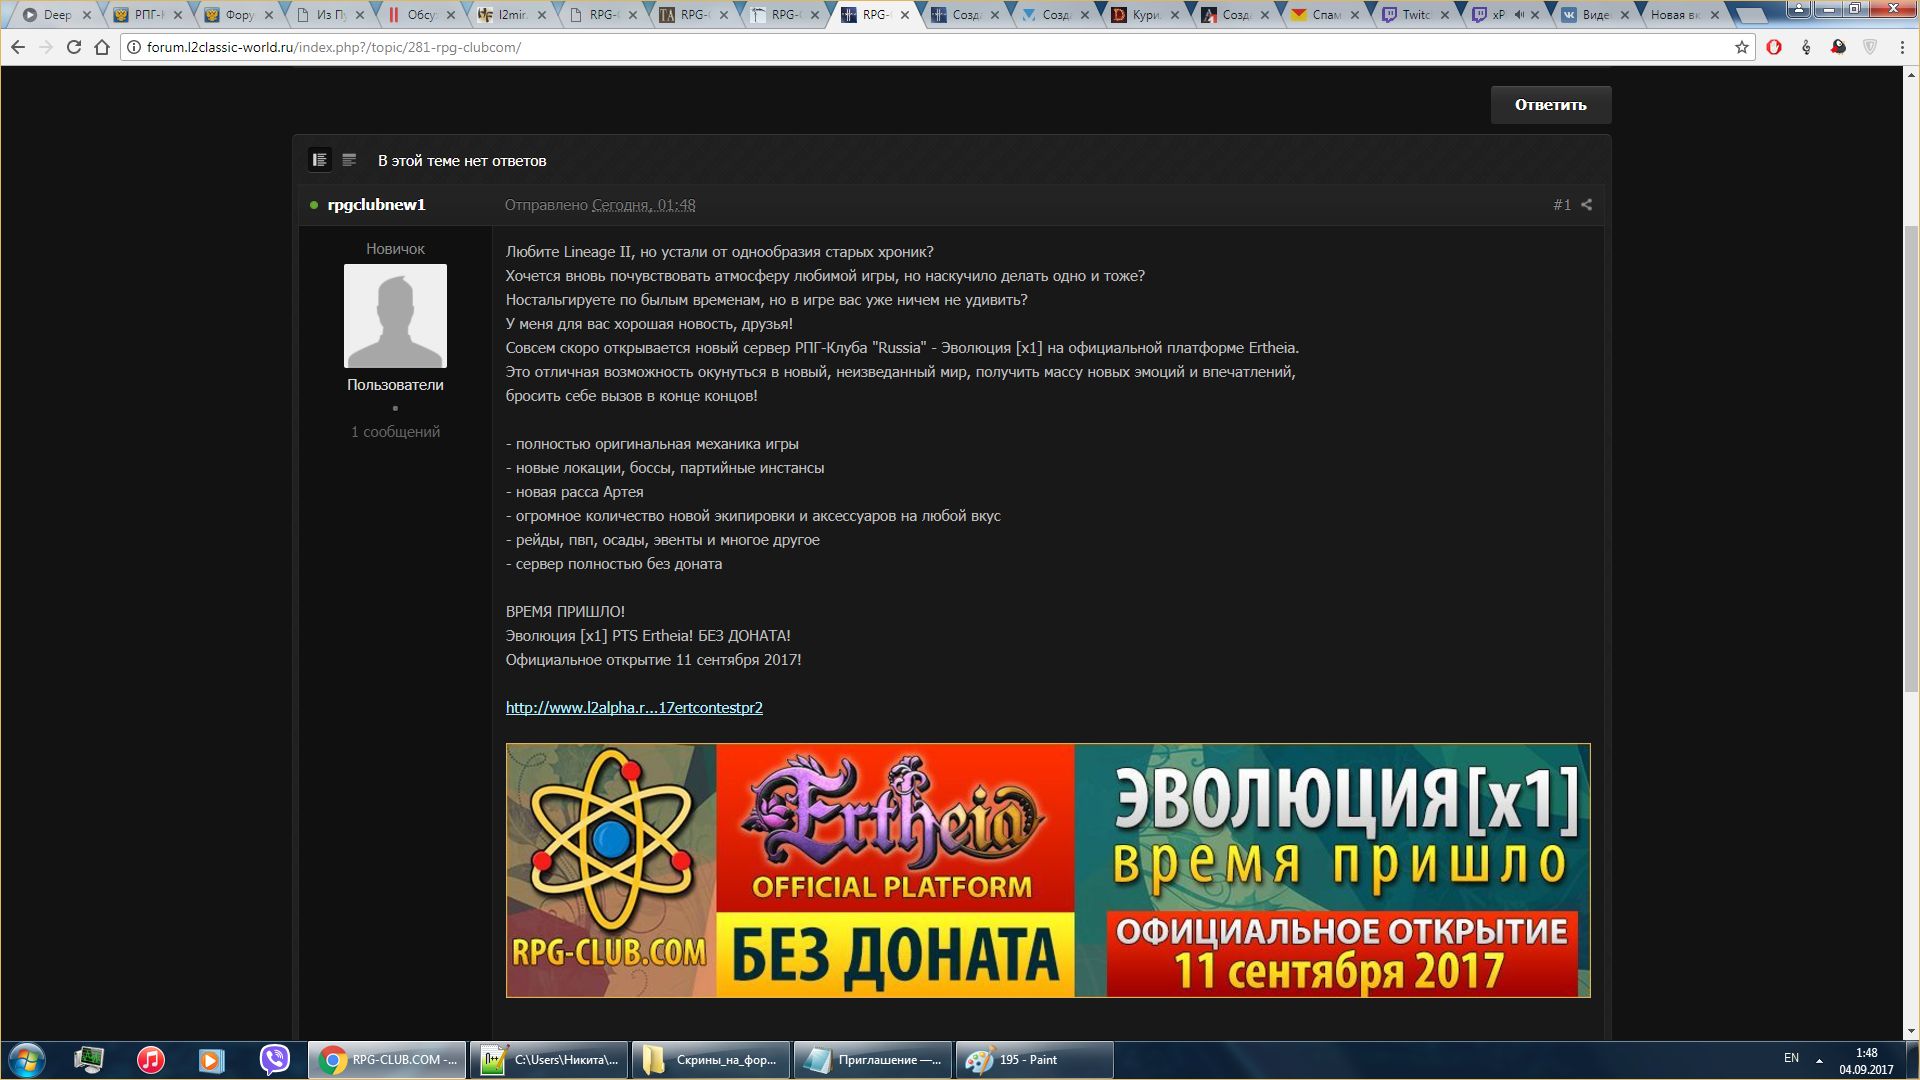Screen dimensions: 1920x1080
Task: Bookmark this page with star icon
Action: [1741, 47]
